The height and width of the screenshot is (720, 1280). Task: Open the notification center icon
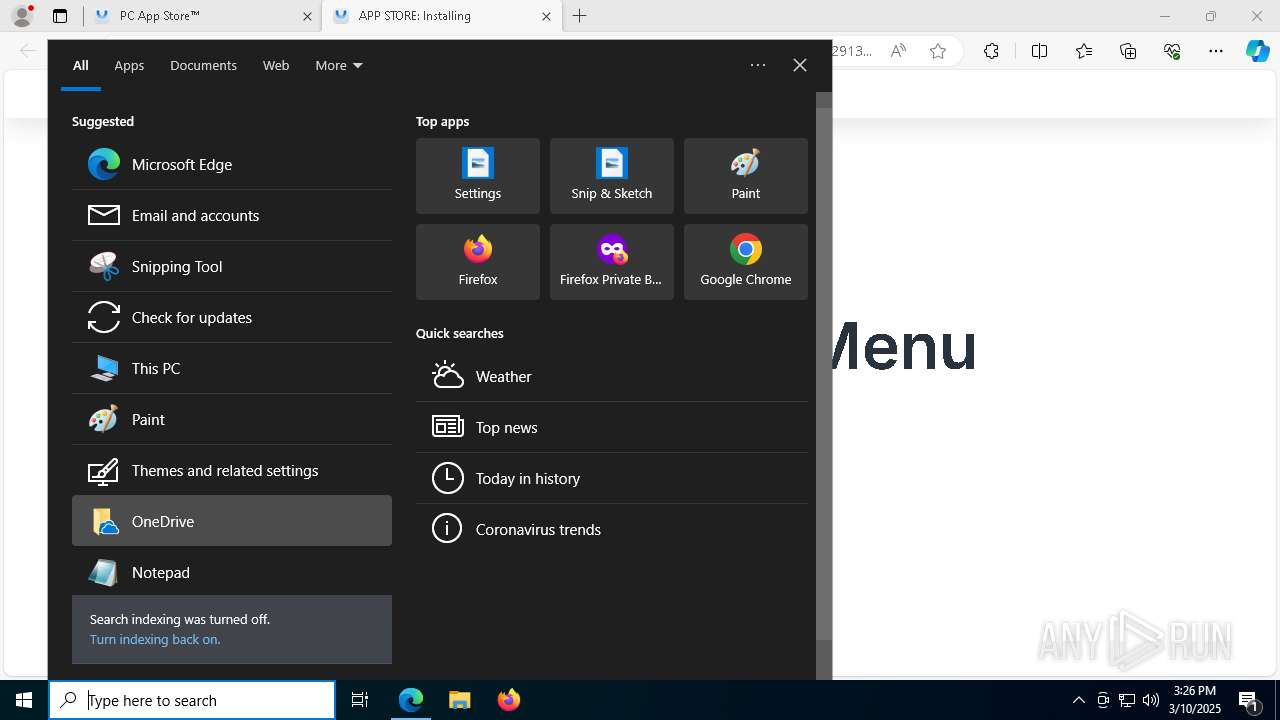pyautogui.click(x=1249, y=700)
